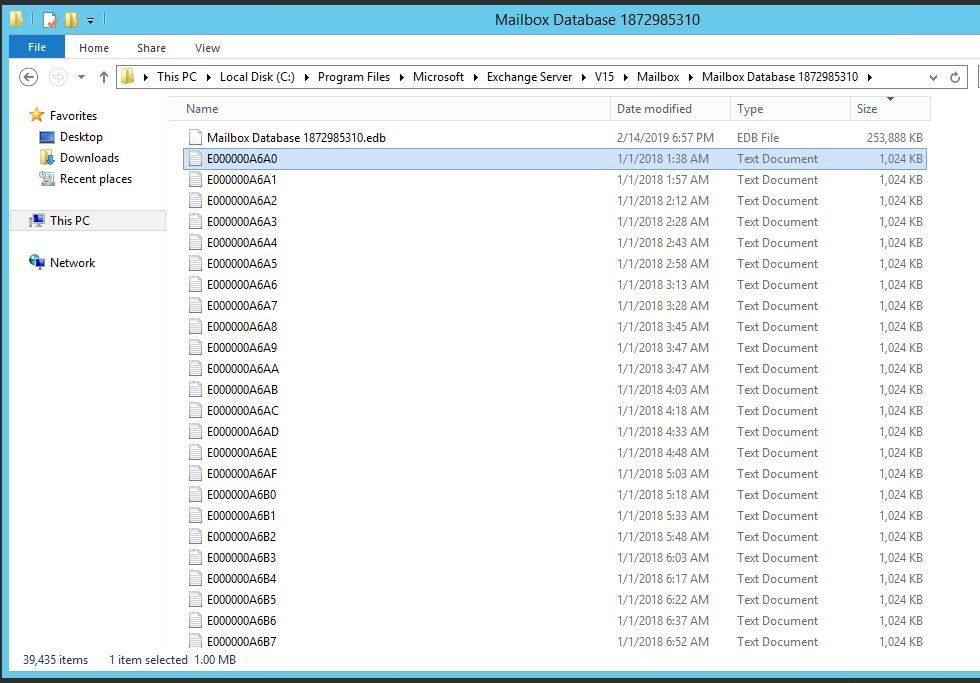Image resolution: width=980 pixels, height=683 pixels.
Task: Open the address bar history dropdown
Action: tap(933, 77)
